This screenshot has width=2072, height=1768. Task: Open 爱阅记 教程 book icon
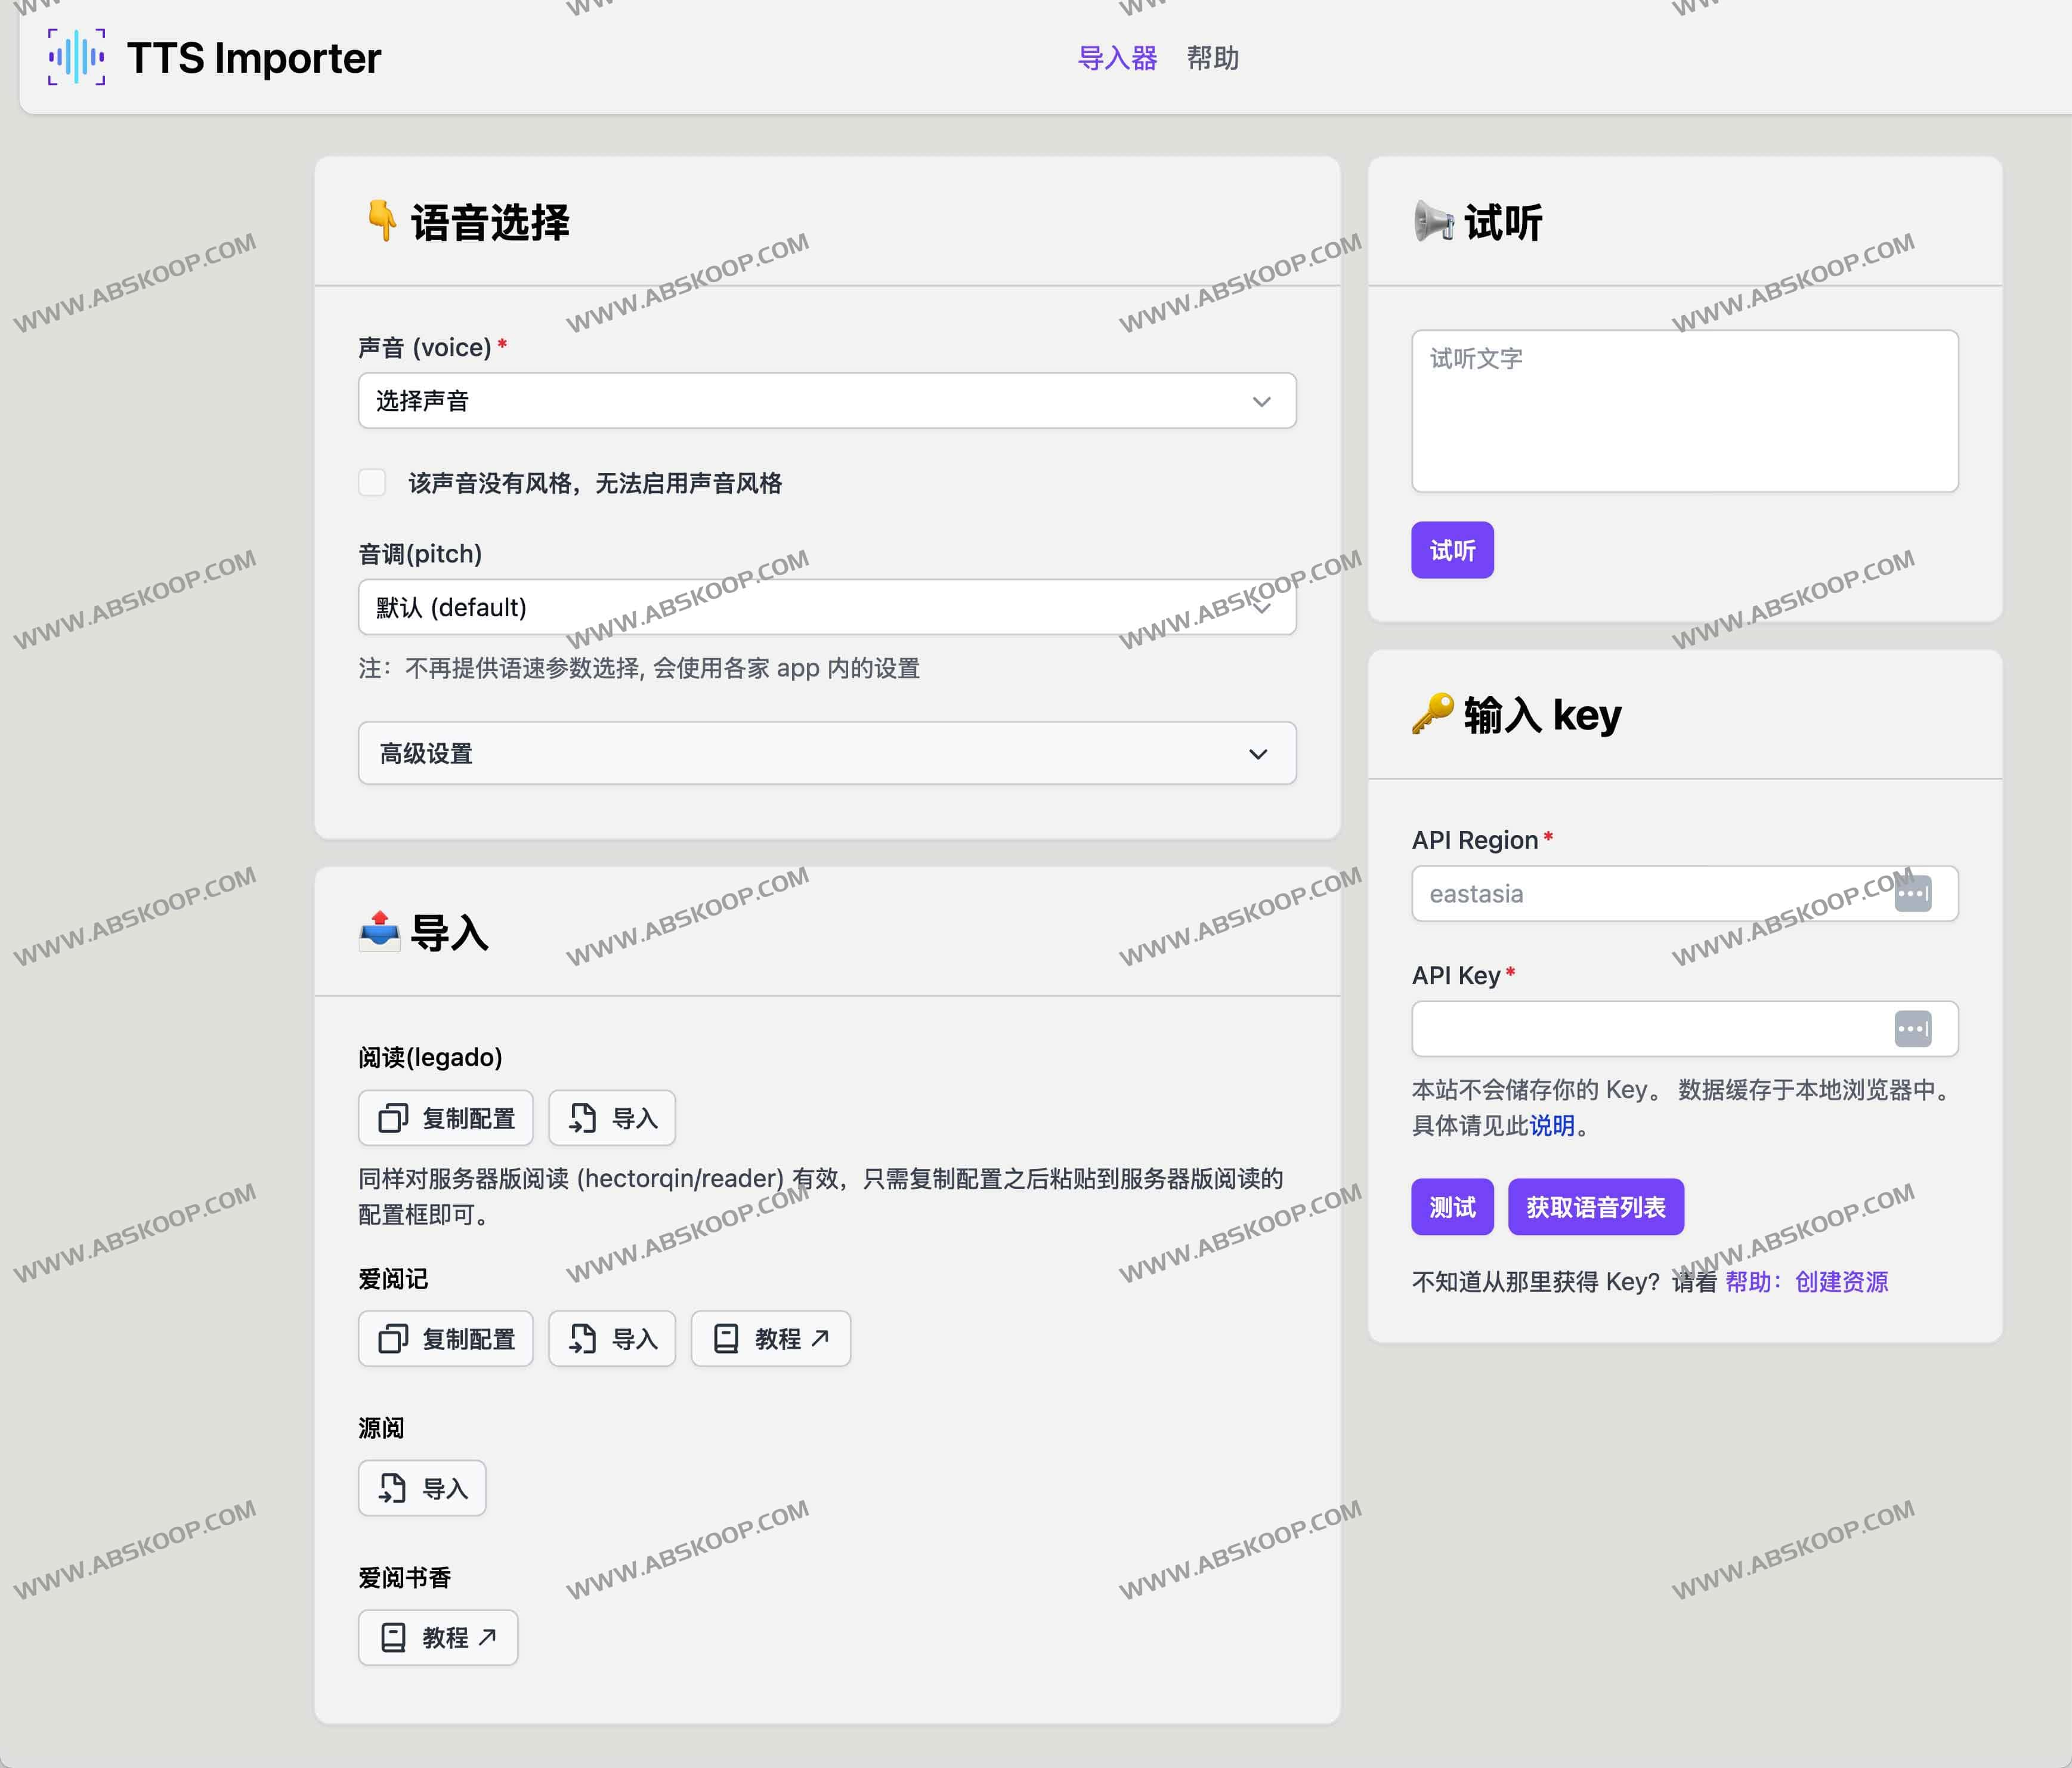coord(726,1339)
